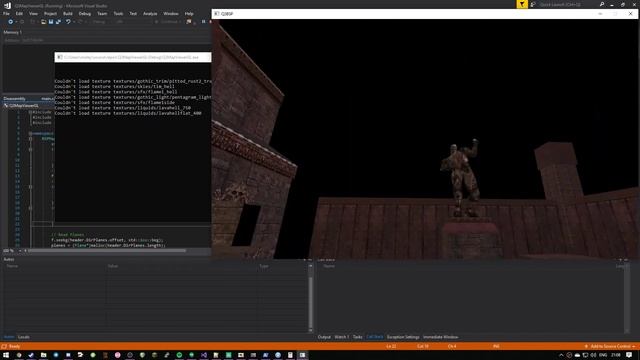The width and height of the screenshot is (640, 360).
Task: Click the volume icon in system tray
Action: (x=593, y=355)
